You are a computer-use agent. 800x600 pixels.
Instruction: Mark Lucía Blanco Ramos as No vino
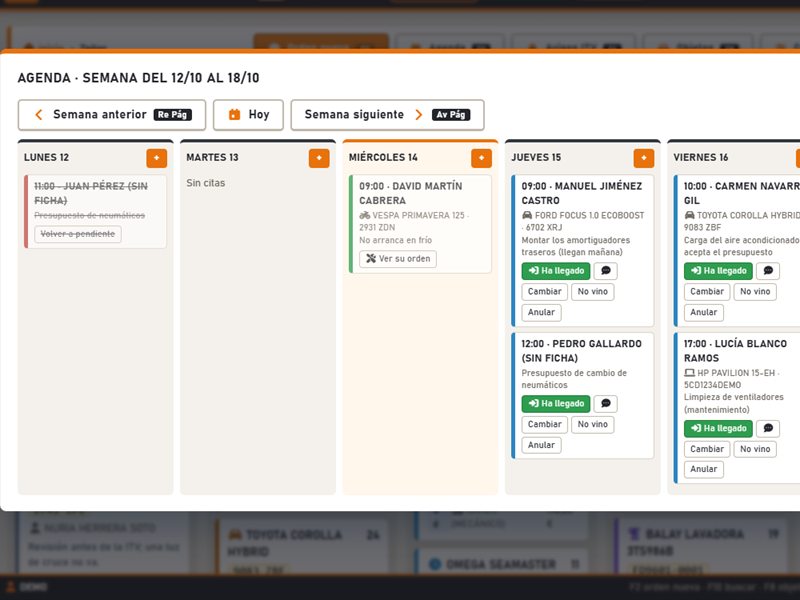point(755,449)
